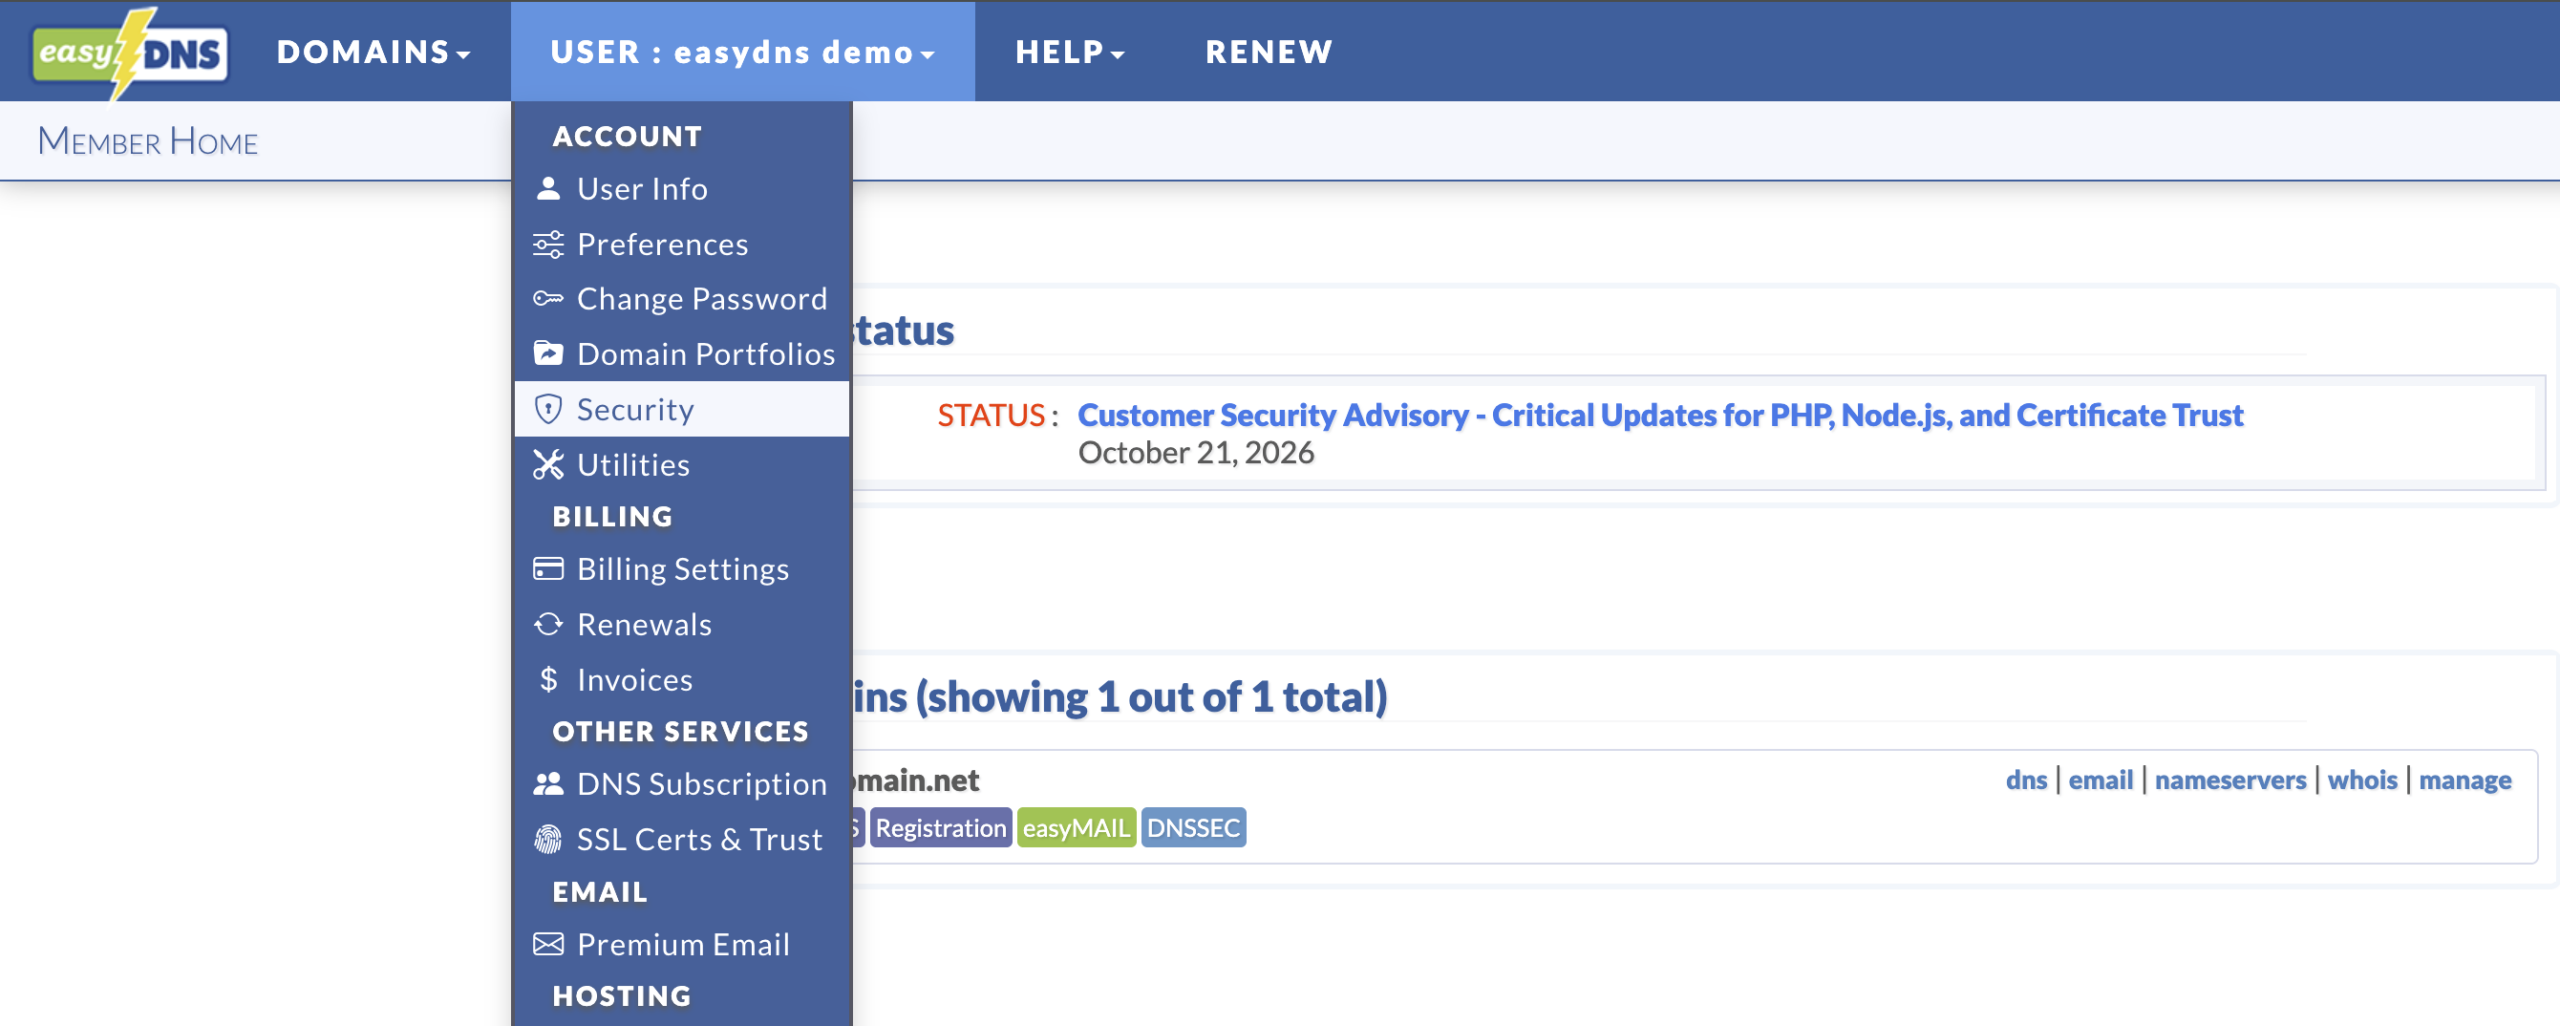
Task: Click the Billing Settings card icon
Action: tap(548, 569)
